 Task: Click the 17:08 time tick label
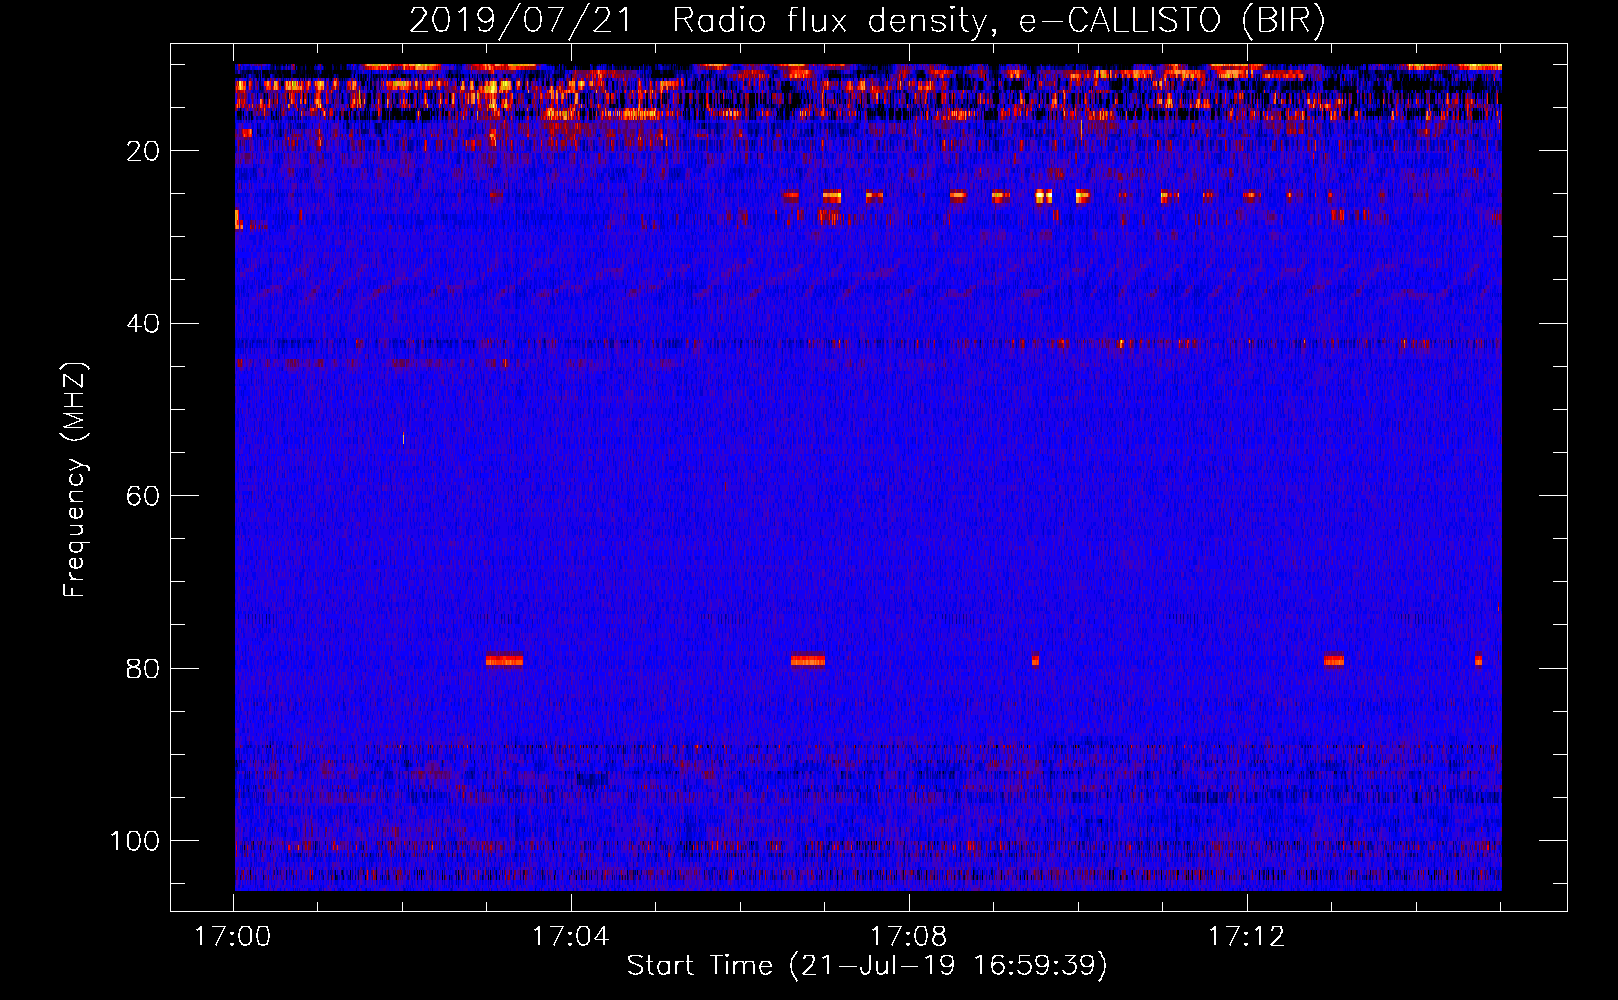(908, 937)
